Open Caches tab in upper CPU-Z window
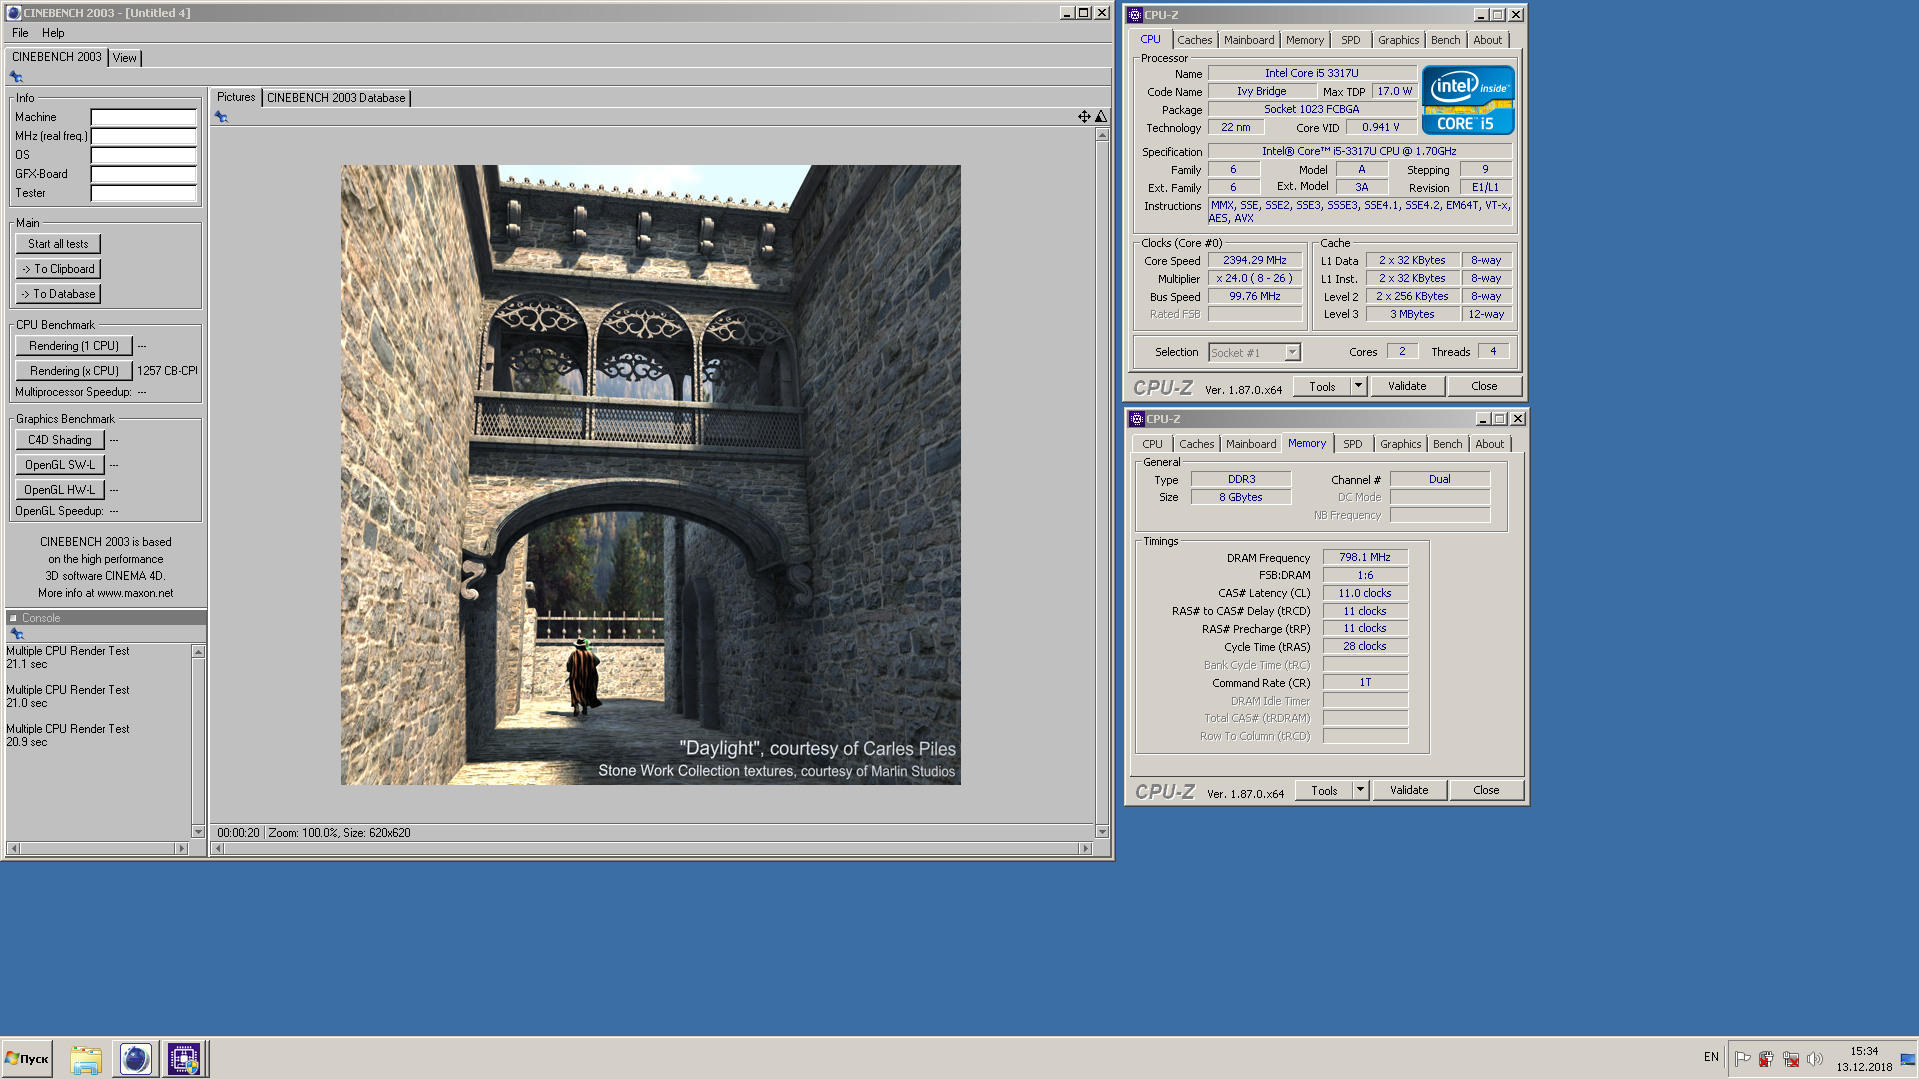1919x1079 pixels. point(1194,40)
